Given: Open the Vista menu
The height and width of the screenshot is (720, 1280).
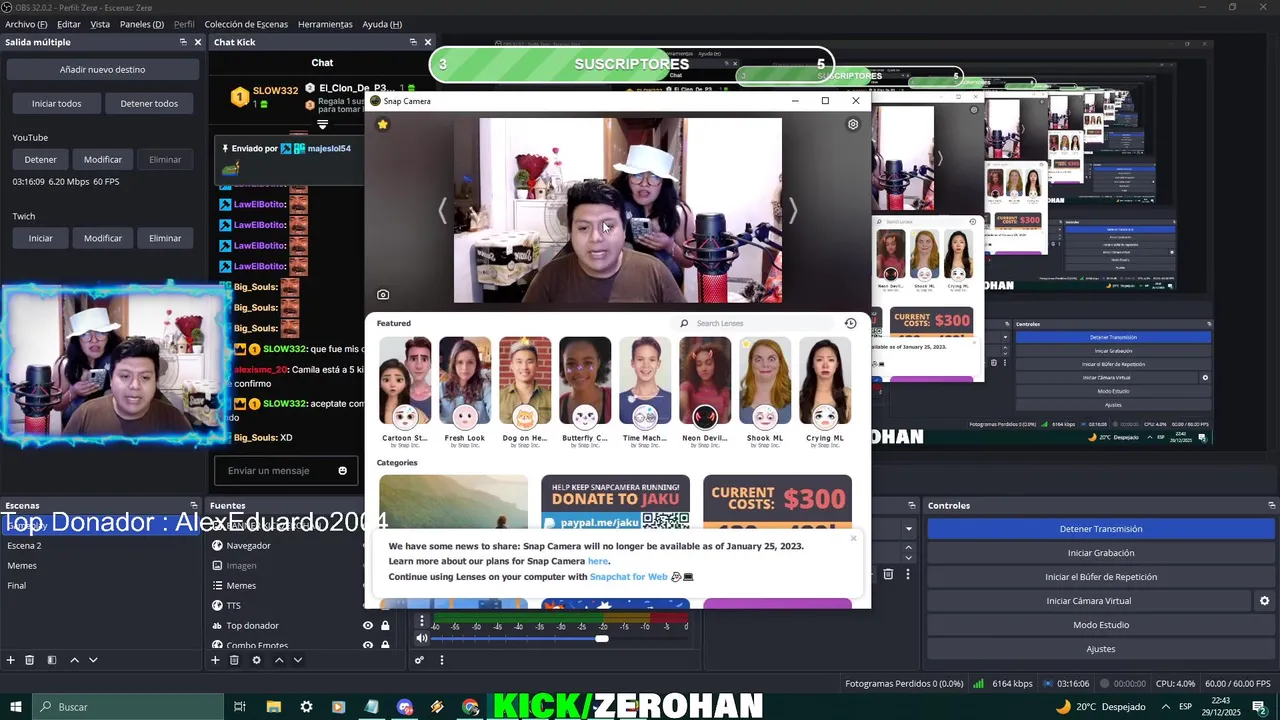Looking at the screenshot, I should tap(100, 24).
